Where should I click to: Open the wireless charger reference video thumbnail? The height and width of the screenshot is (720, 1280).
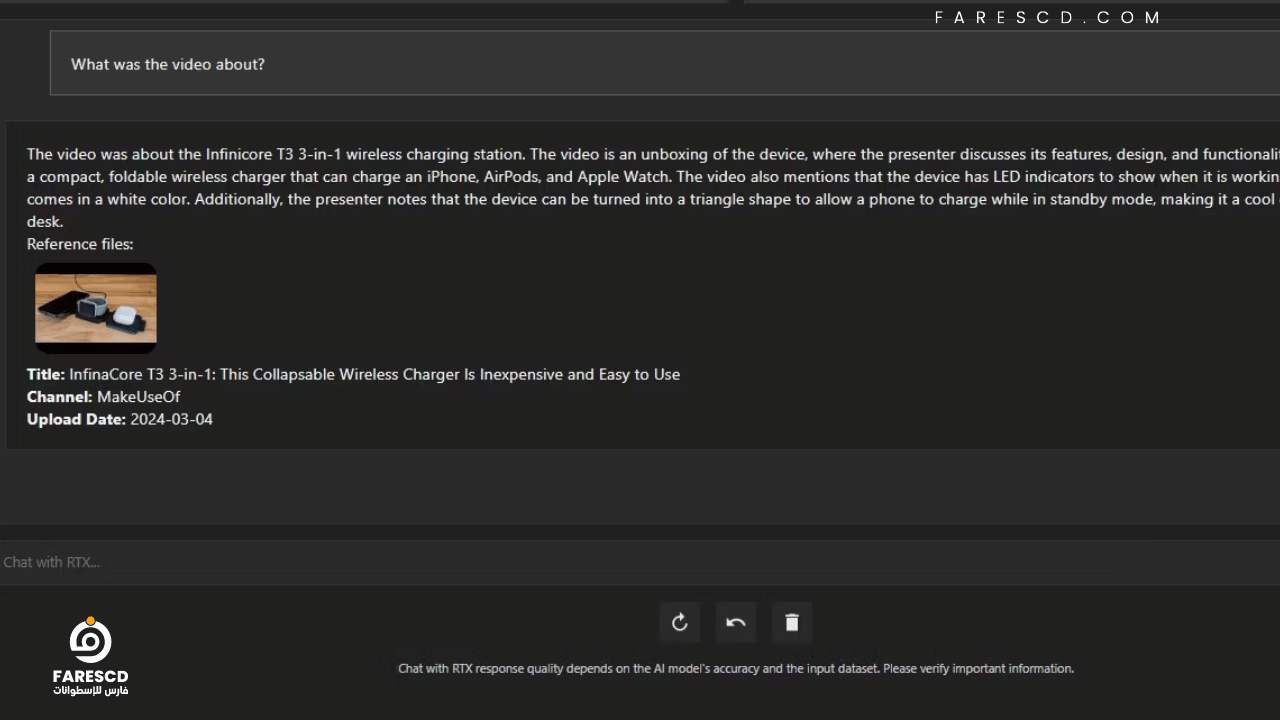96,308
